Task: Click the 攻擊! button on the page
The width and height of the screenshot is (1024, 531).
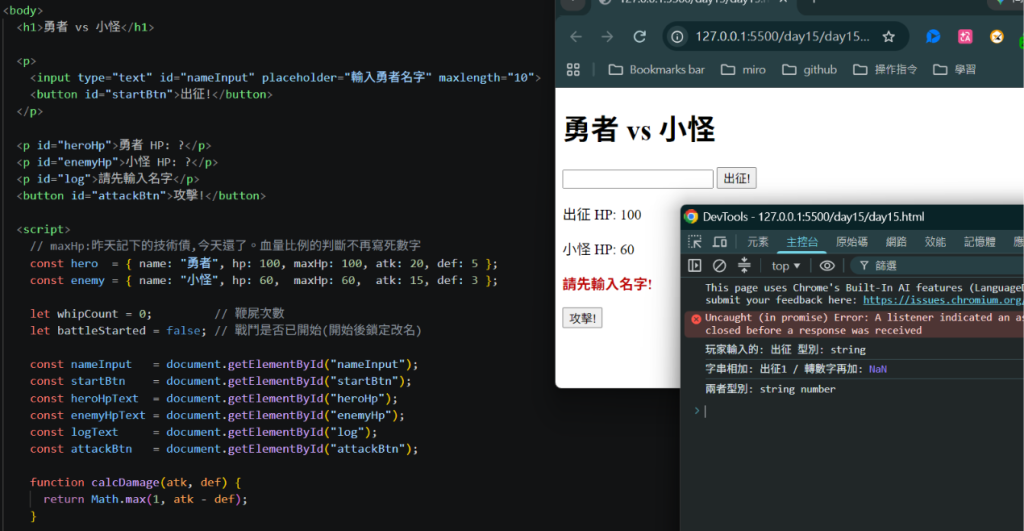Action: point(583,318)
